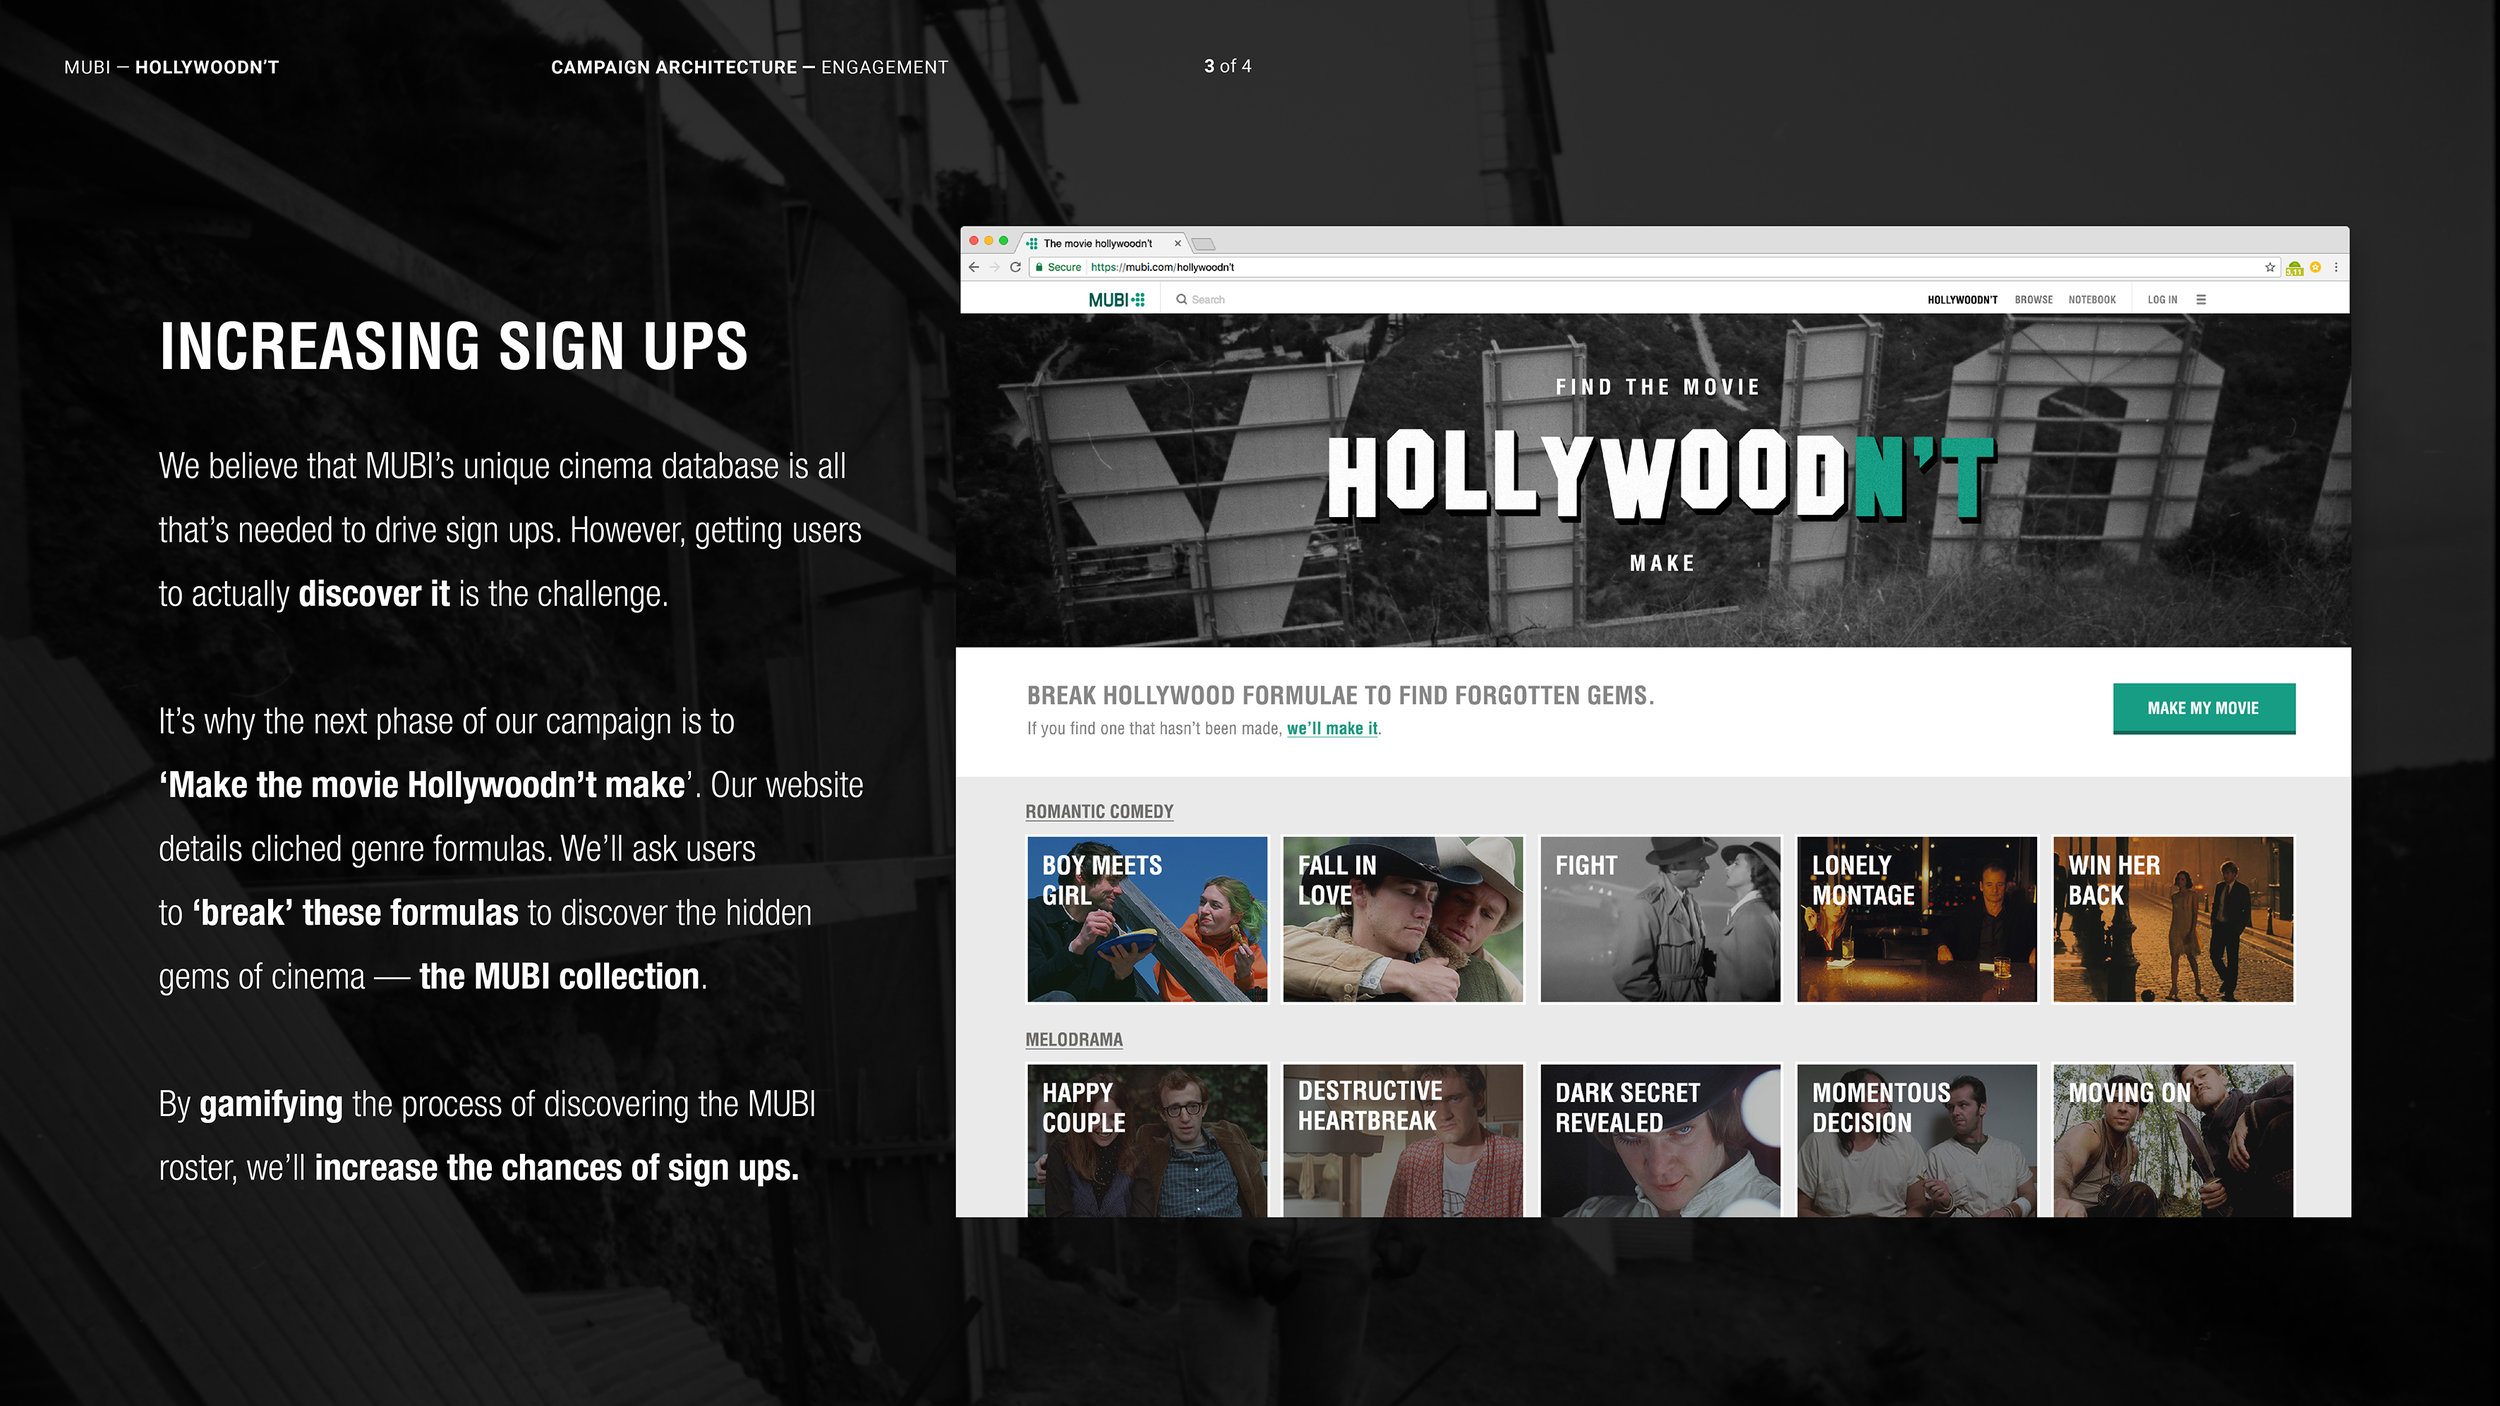Screen dimensions: 2500x1406
Task: Click the search magnifier icon
Action: tap(1181, 299)
